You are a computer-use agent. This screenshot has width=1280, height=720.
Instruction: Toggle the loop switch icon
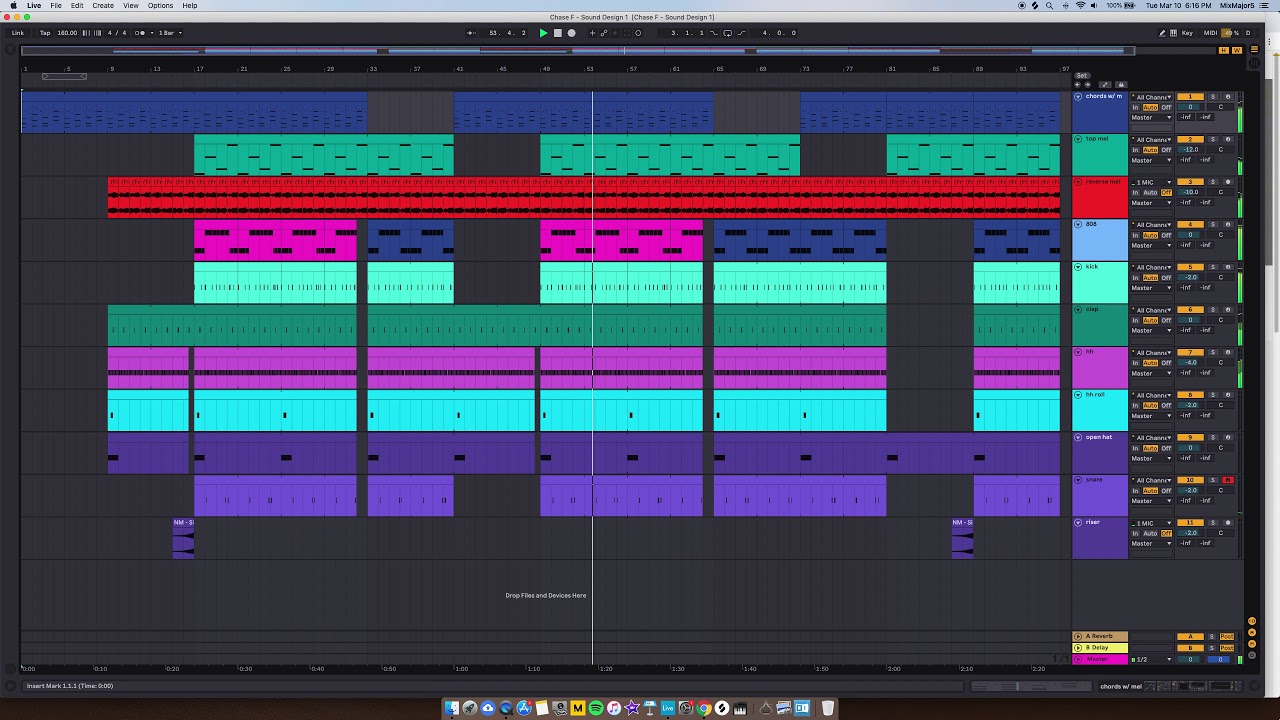727,33
